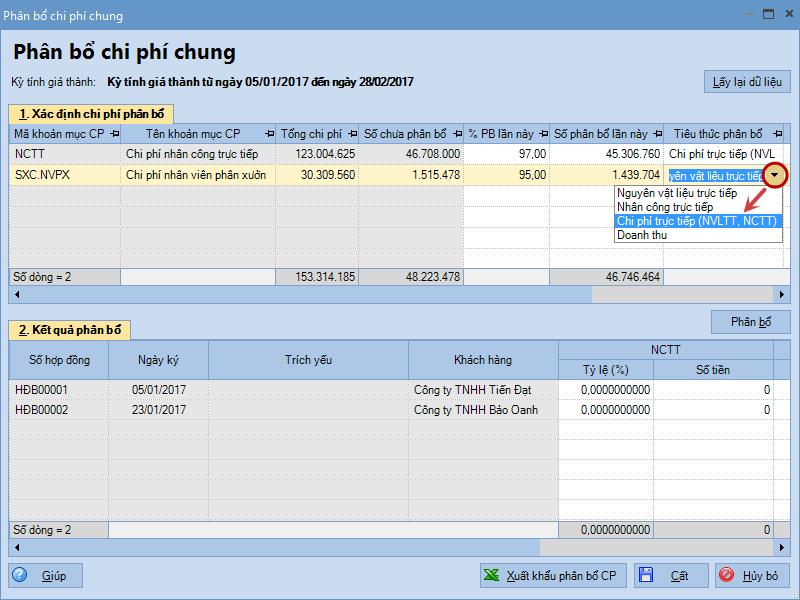Image resolution: width=800 pixels, height=600 pixels.
Task: Pin the Mã khoản mục CP column
Action: coord(114,134)
